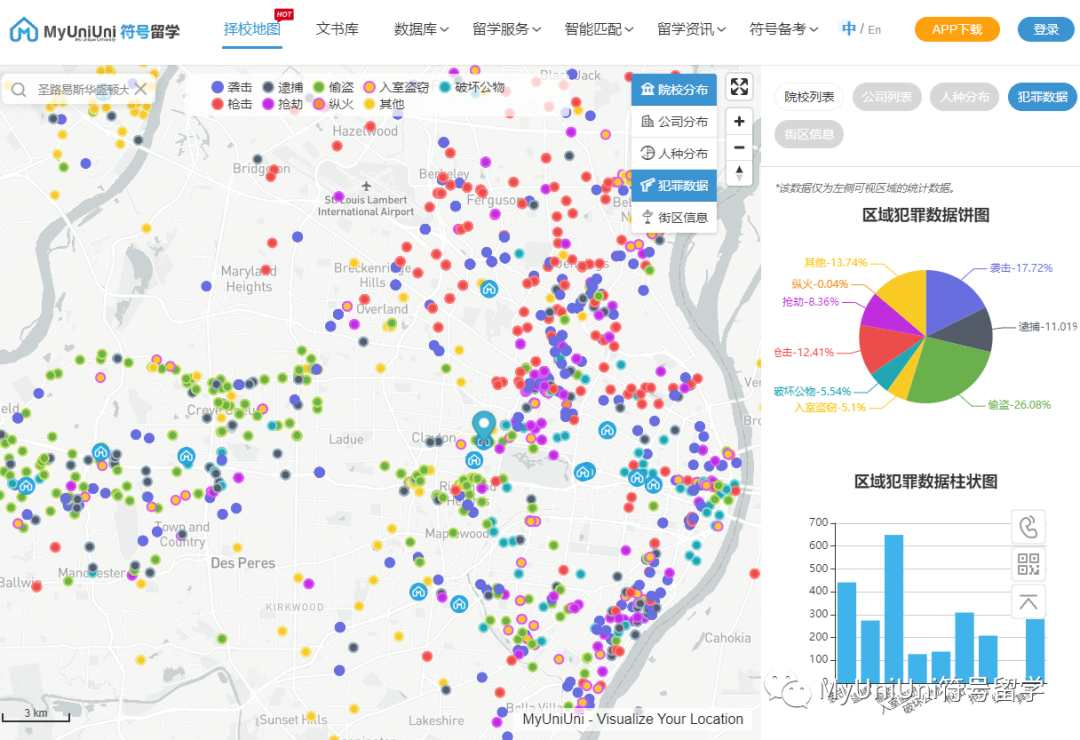The width and height of the screenshot is (1080, 740).
Task: Click the dark gray 逮捕 pie slice
Action: [968, 331]
